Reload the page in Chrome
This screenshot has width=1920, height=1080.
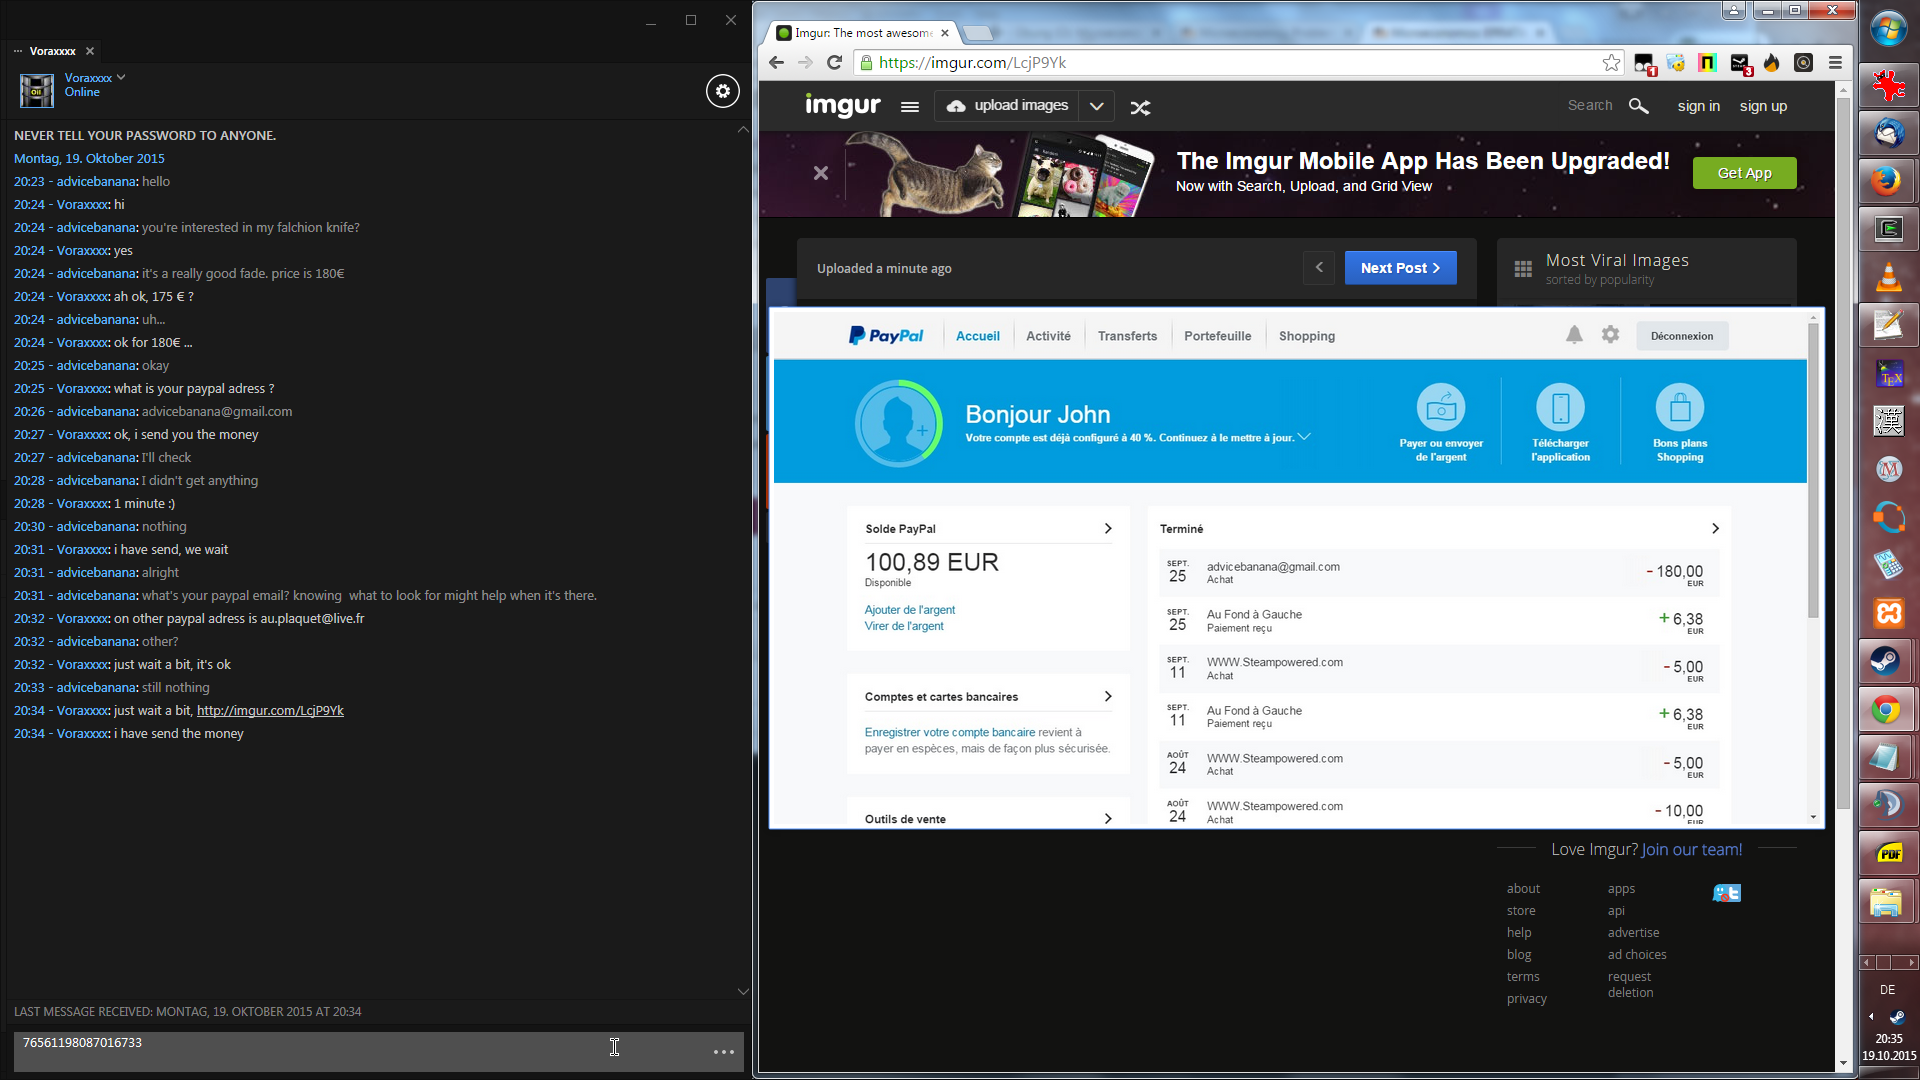[x=835, y=63]
